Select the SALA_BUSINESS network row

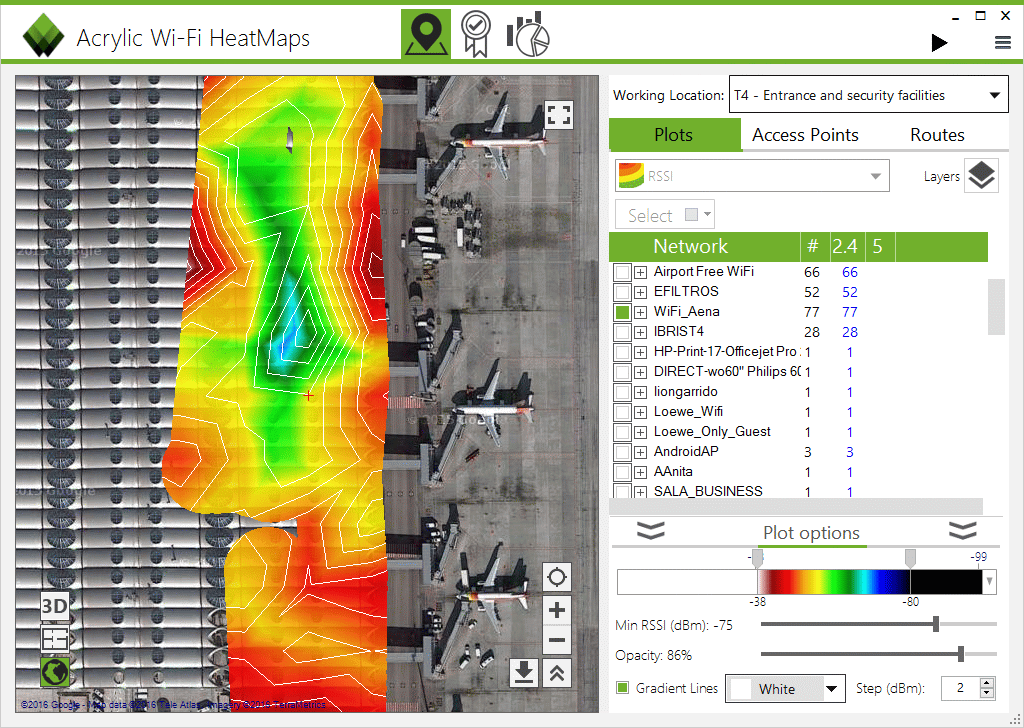tap(799, 492)
